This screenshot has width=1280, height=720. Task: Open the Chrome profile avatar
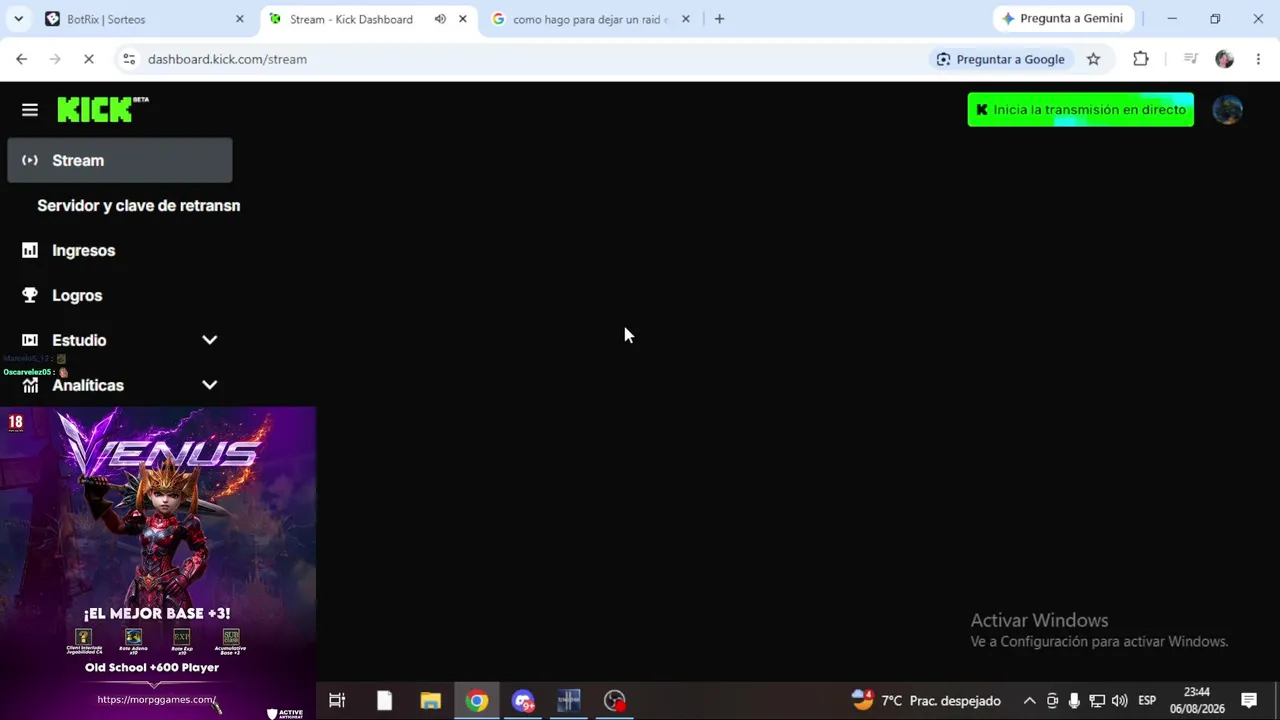pos(1224,59)
